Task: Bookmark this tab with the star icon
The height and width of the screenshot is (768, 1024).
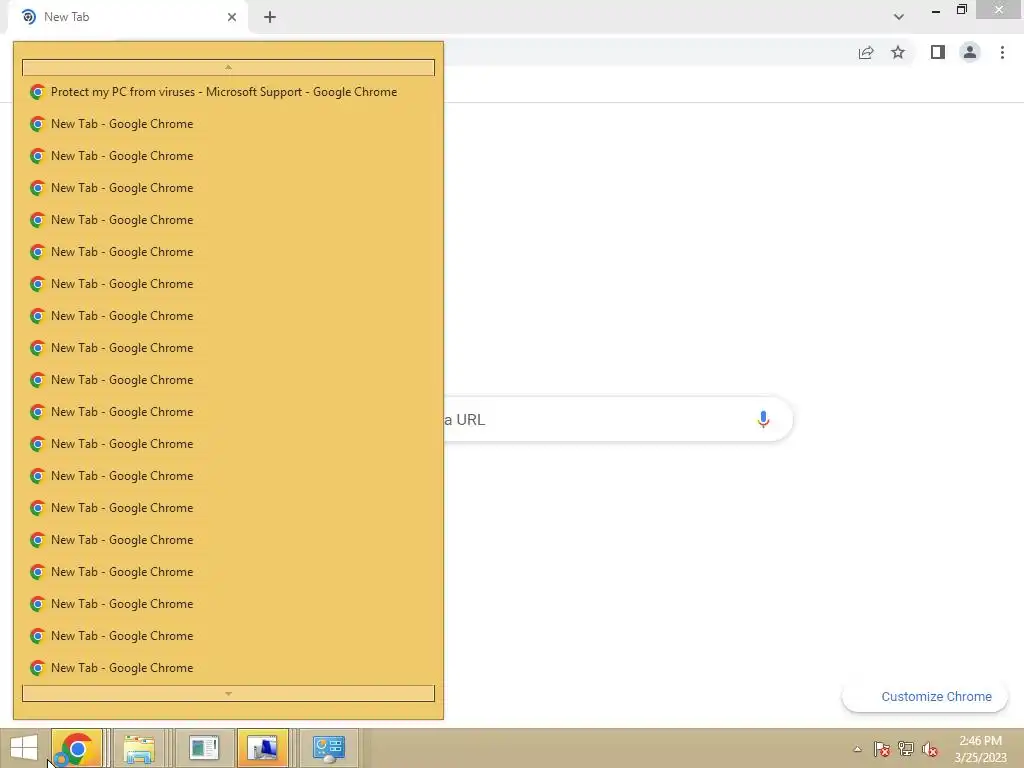Action: tap(898, 53)
